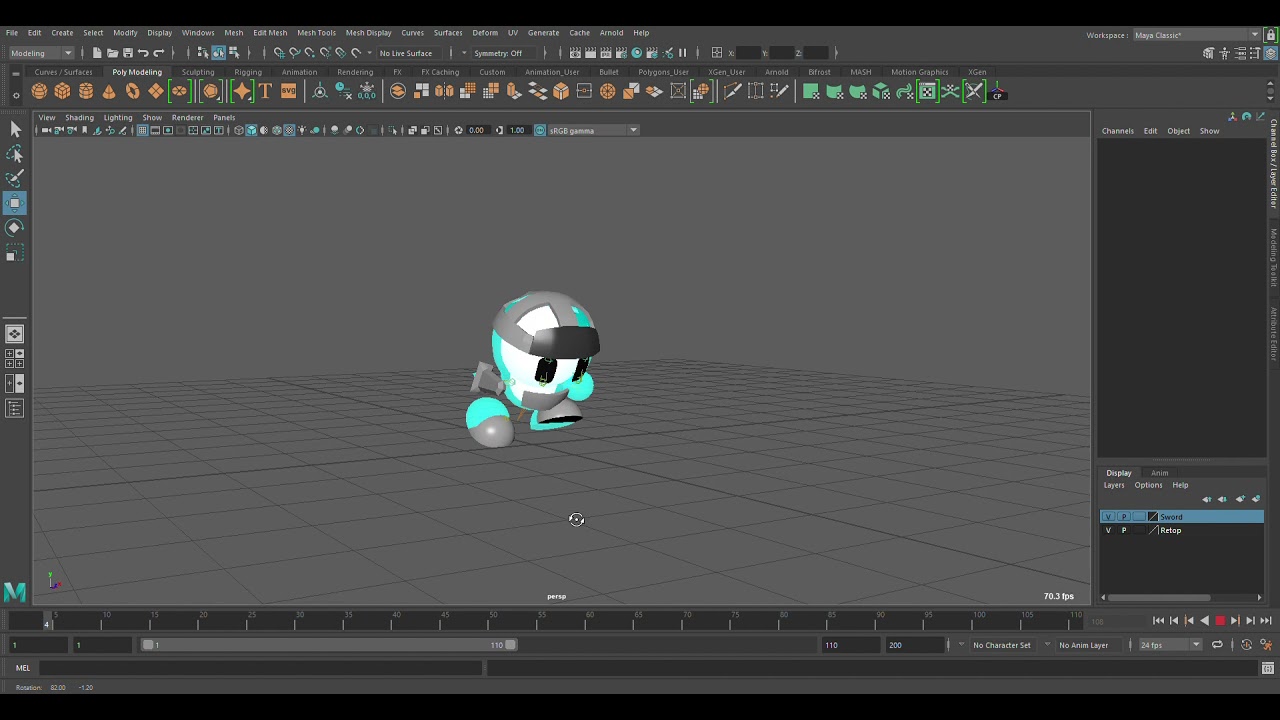This screenshot has height=720, width=1280.
Task: Open the Mesh Tools menu
Action: tap(316, 33)
